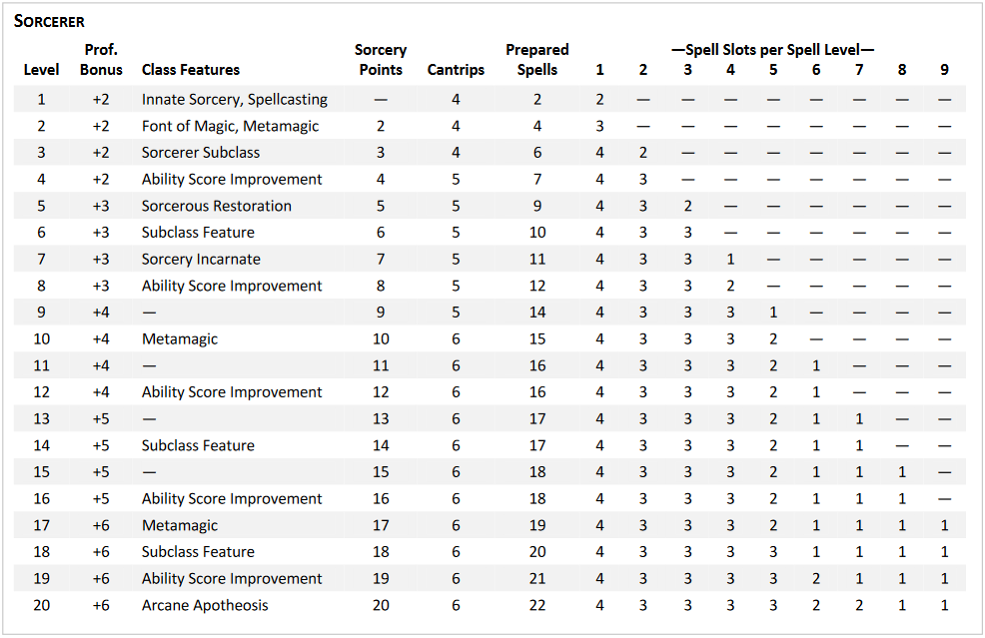
Task: Click the Spell Slots per Spell Level heading
Action: pyautogui.click(x=773, y=49)
